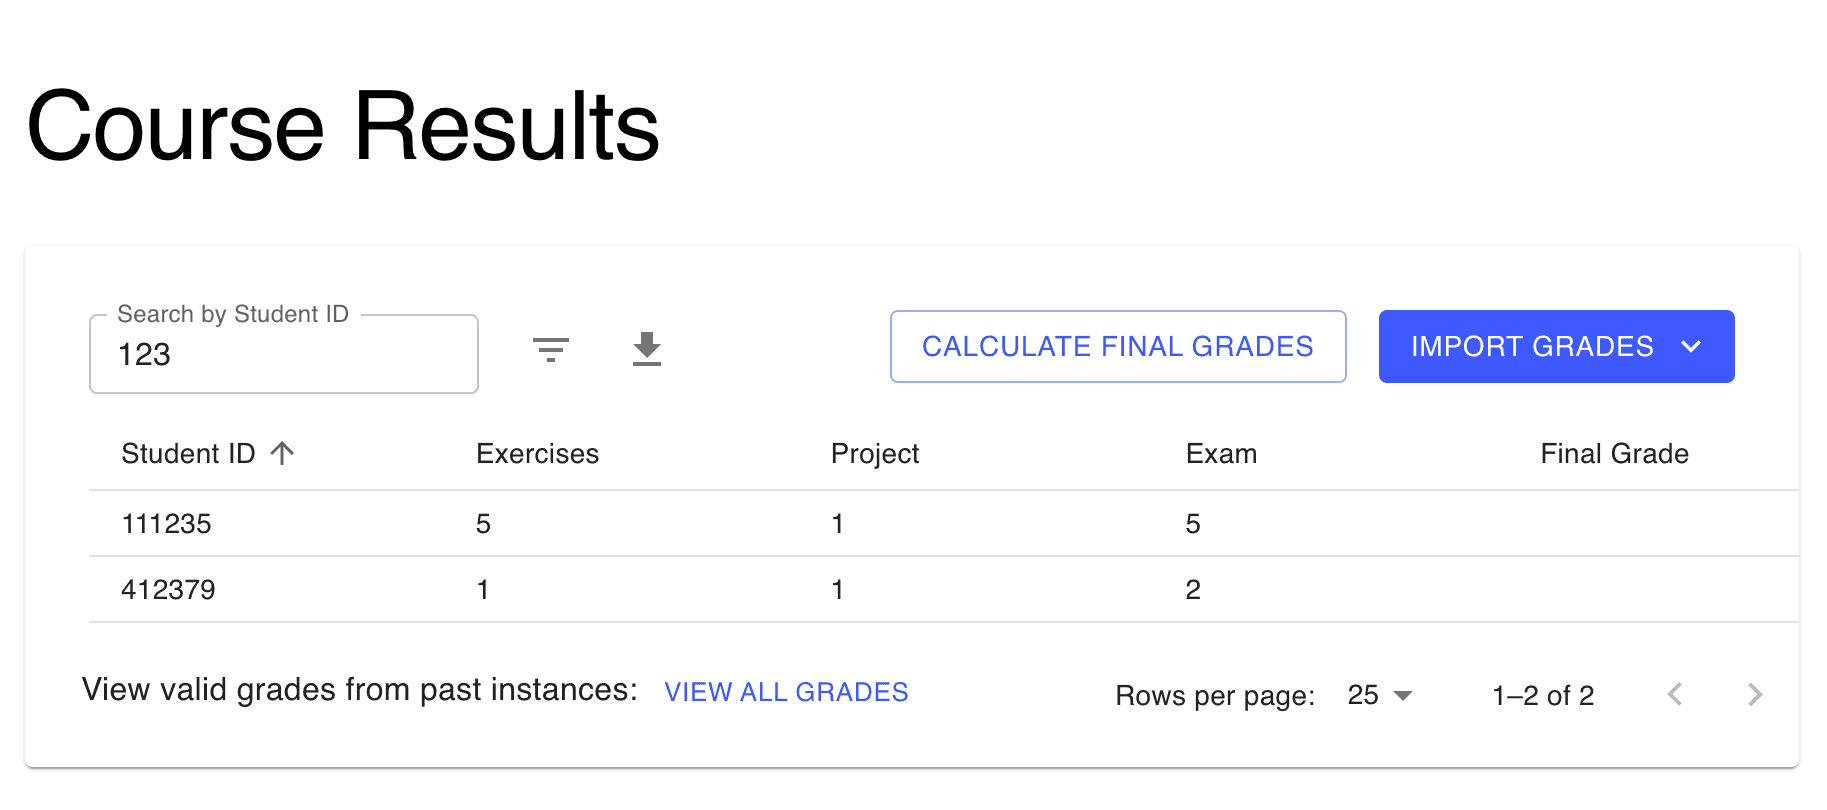Image resolution: width=1827 pixels, height=810 pixels.
Task: Open View All Grades link
Action: click(x=786, y=692)
